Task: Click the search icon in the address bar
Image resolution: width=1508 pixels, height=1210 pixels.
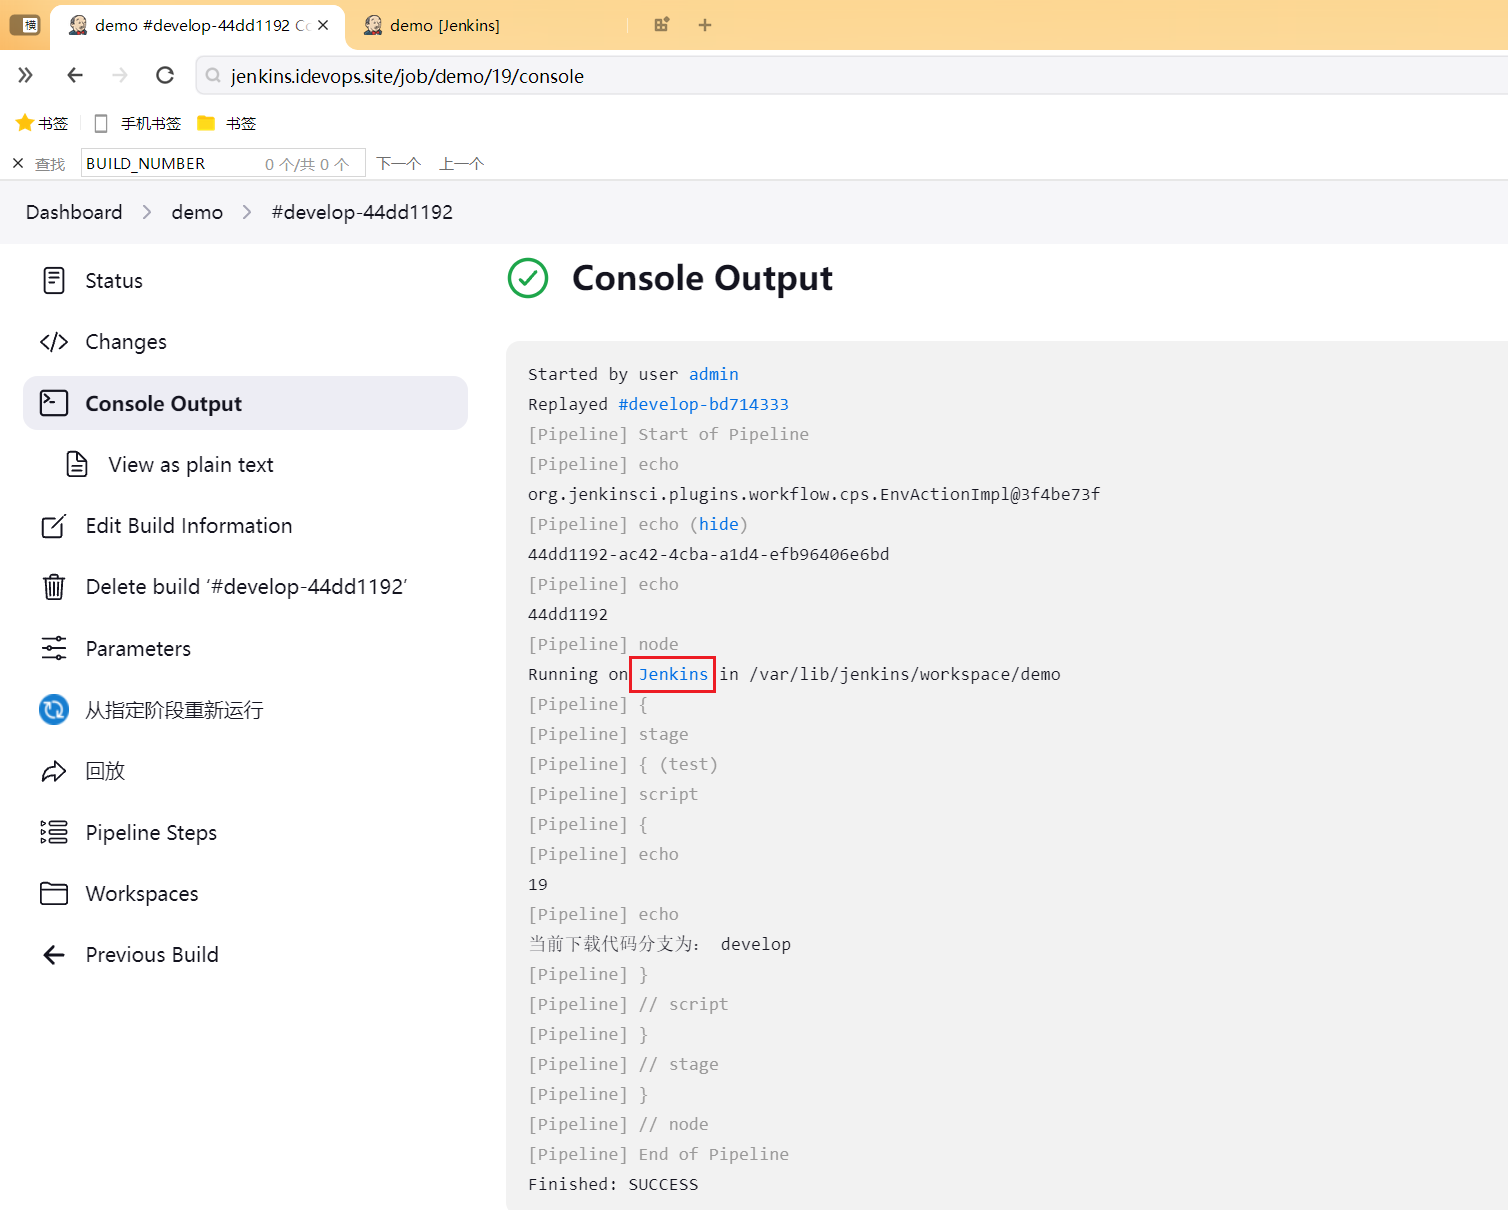Action: [x=213, y=76]
